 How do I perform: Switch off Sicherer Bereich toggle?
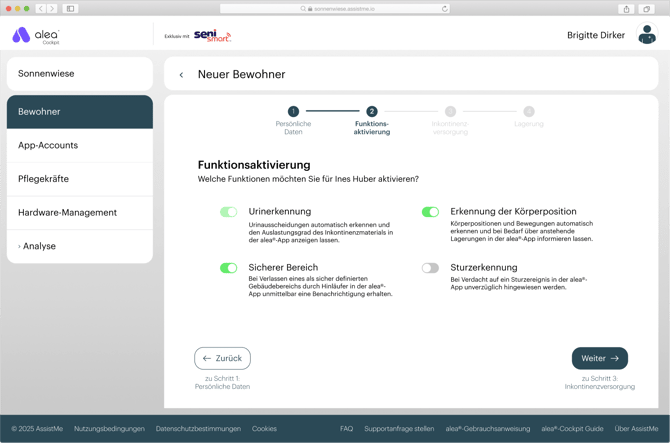click(x=229, y=268)
